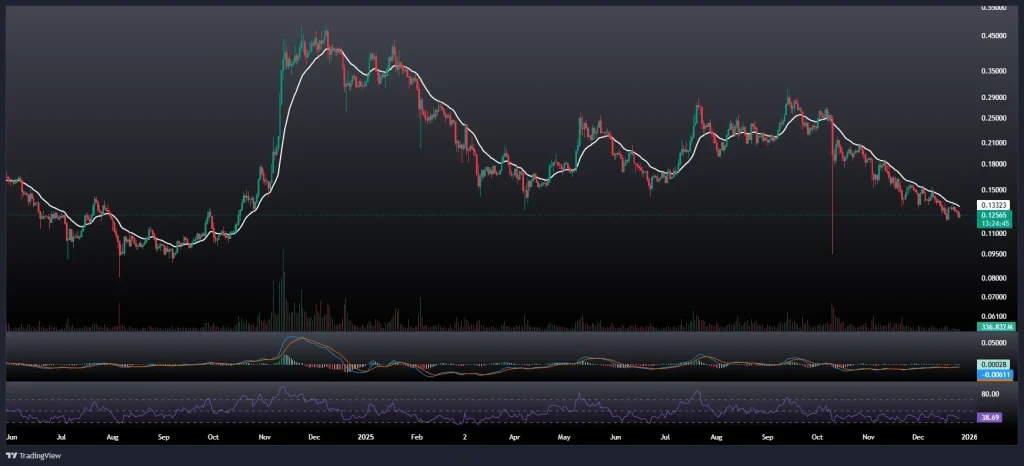Click the 2026 label on the time axis
This screenshot has width=1024, height=466.
click(x=966, y=437)
